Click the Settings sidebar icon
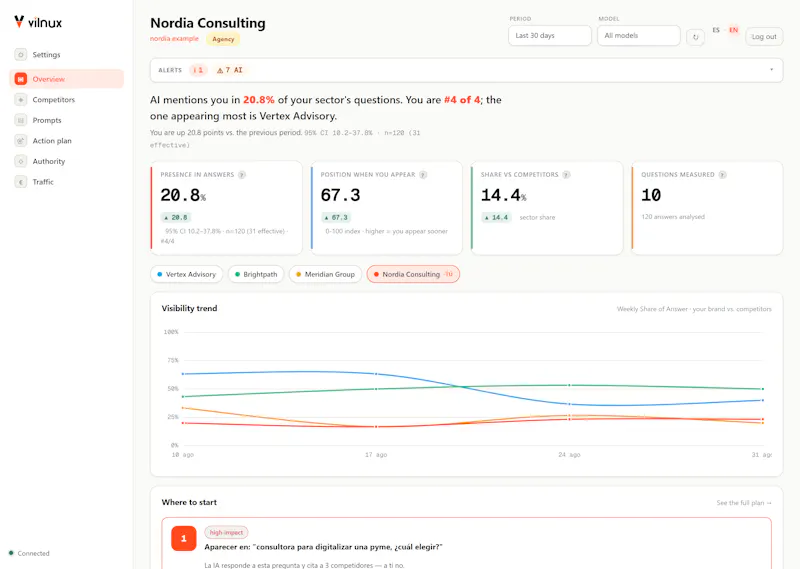 click(20, 55)
